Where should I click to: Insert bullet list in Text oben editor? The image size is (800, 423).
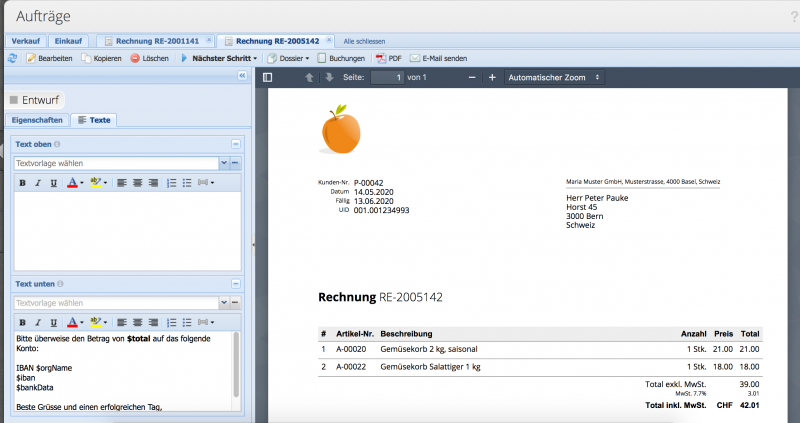point(187,183)
